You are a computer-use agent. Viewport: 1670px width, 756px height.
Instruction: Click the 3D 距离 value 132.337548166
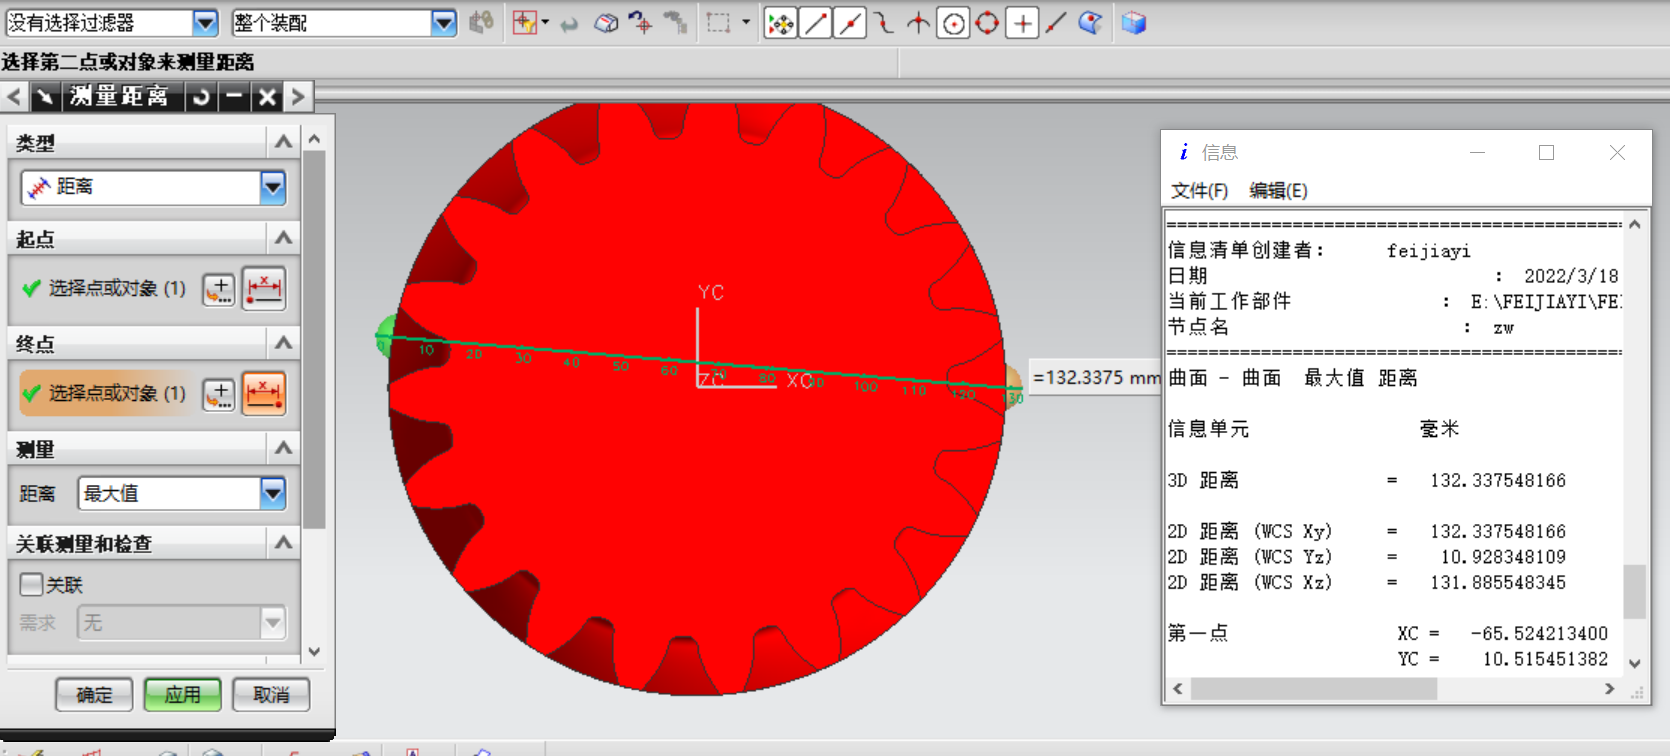[x=1497, y=480]
